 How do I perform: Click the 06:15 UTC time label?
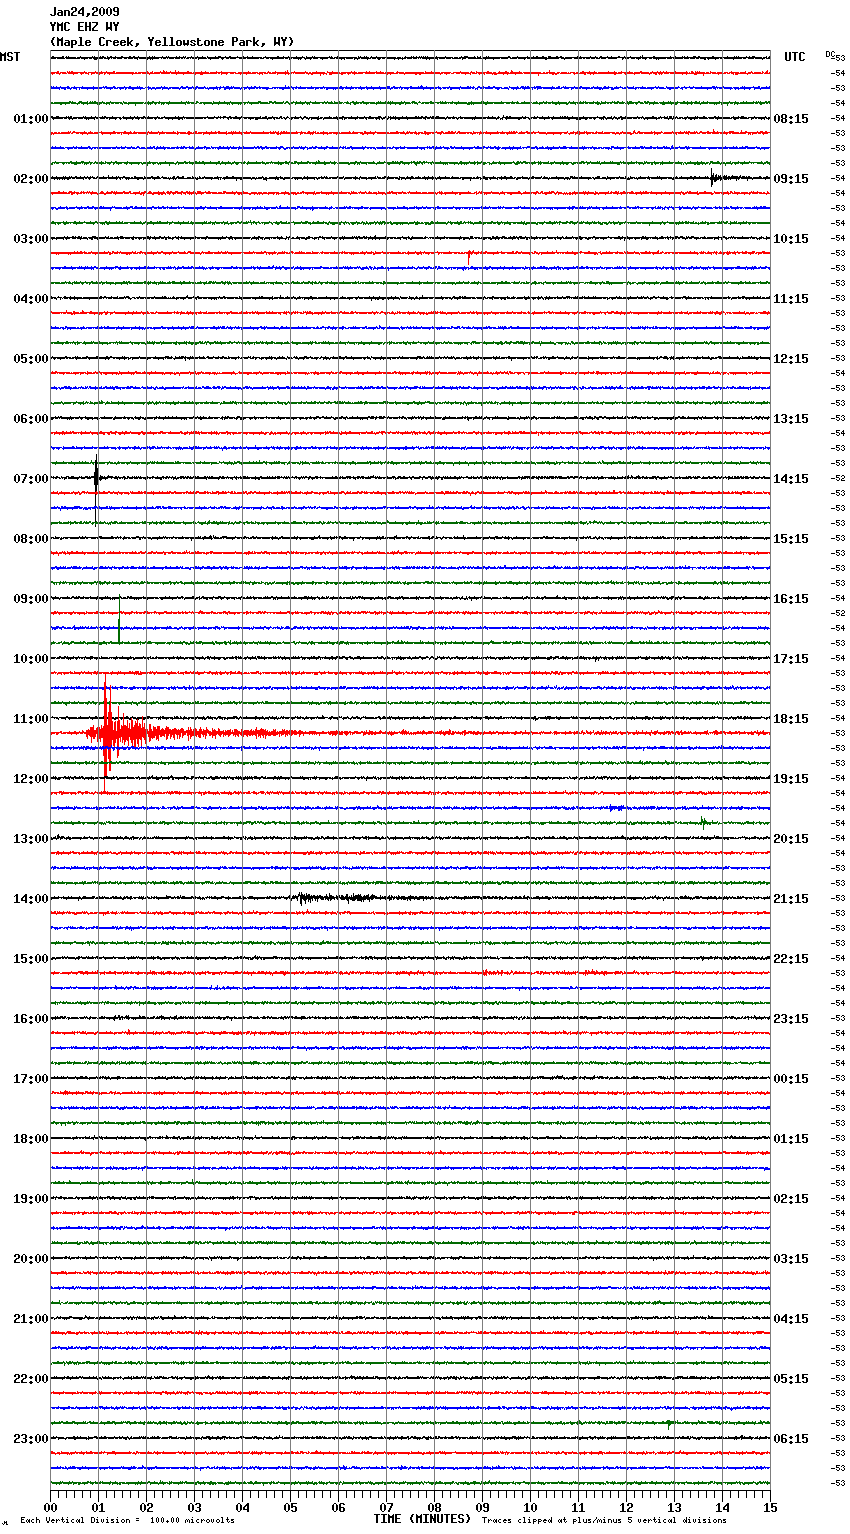click(791, 1439)
